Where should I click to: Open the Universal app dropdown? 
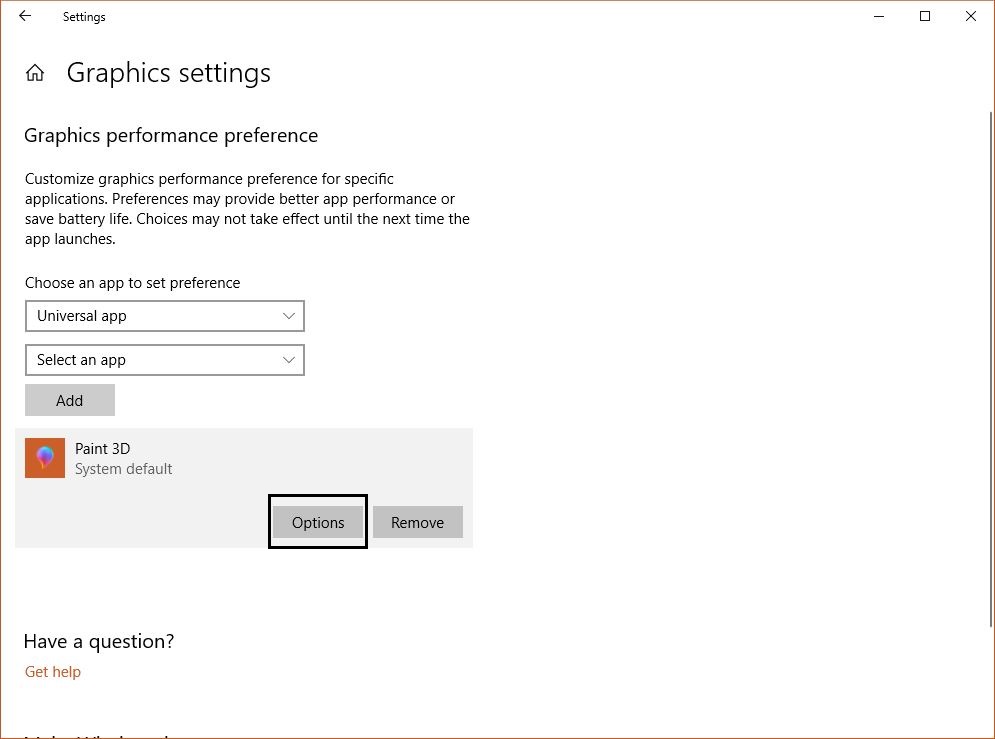click(x=165, y=316)
